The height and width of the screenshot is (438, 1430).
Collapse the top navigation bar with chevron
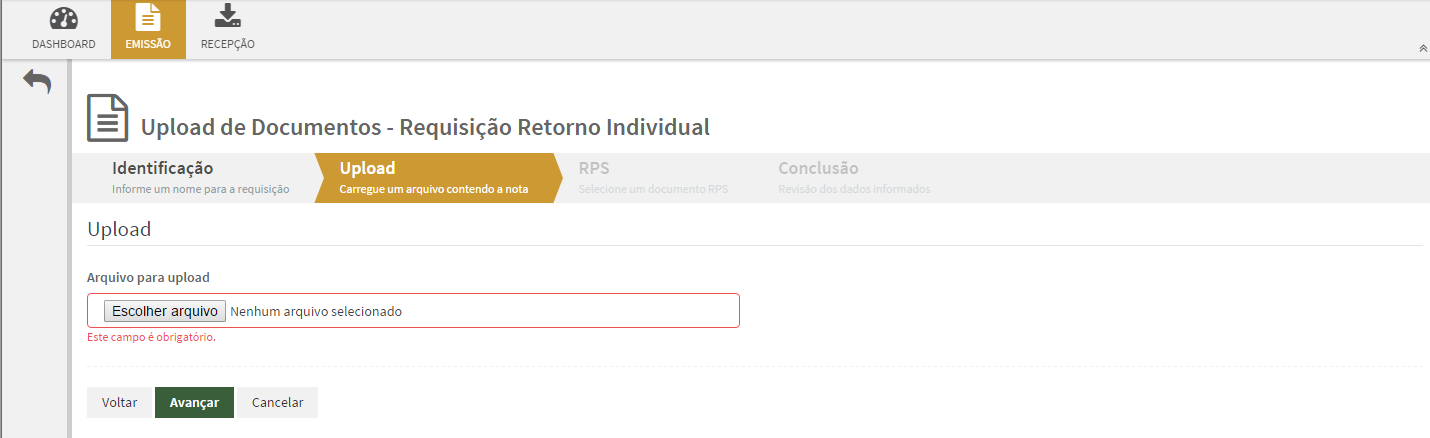(x=1423, y=48)
